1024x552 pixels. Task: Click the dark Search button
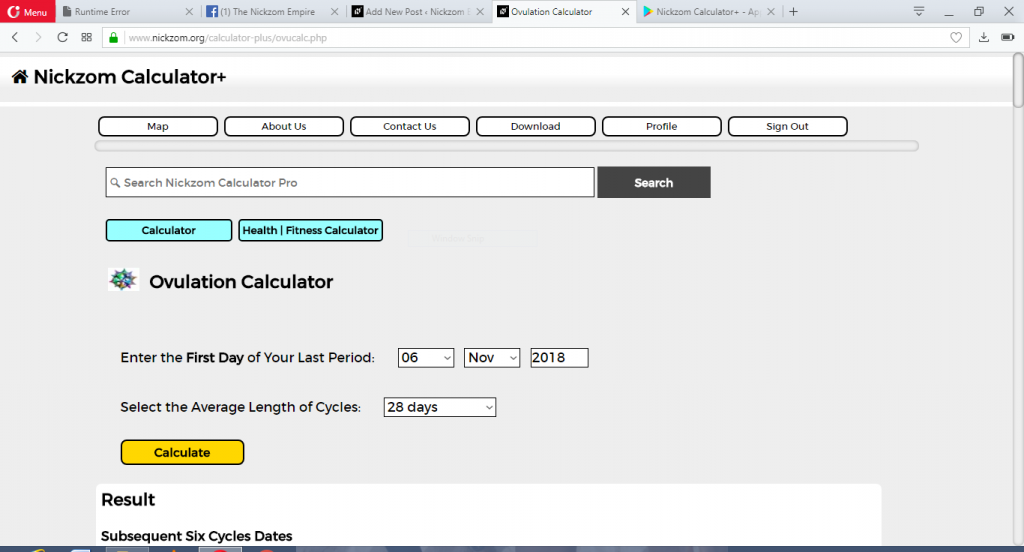coord(654,182)
